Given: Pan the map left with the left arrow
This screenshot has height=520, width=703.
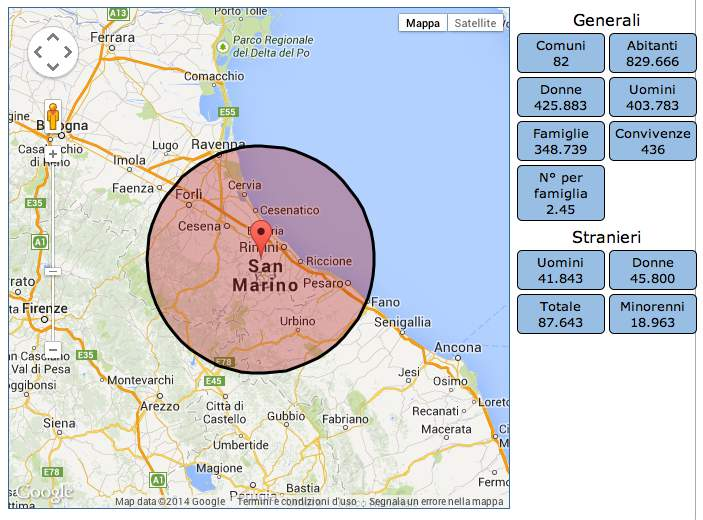Looking at the screenshot, I should point(38,52).
